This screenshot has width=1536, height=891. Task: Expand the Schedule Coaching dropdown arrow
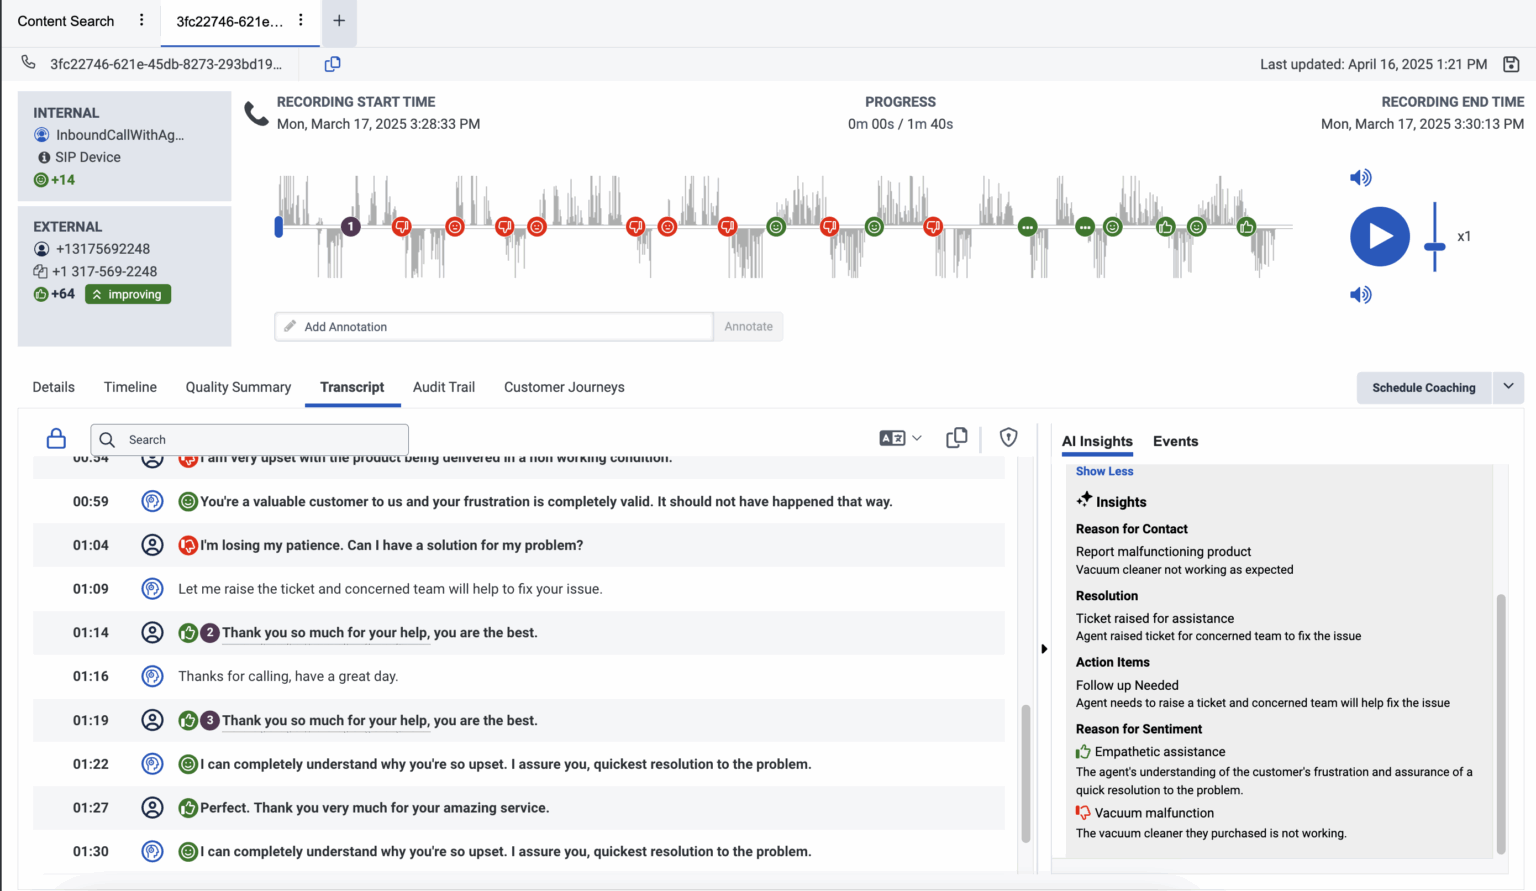point(1509,387)
